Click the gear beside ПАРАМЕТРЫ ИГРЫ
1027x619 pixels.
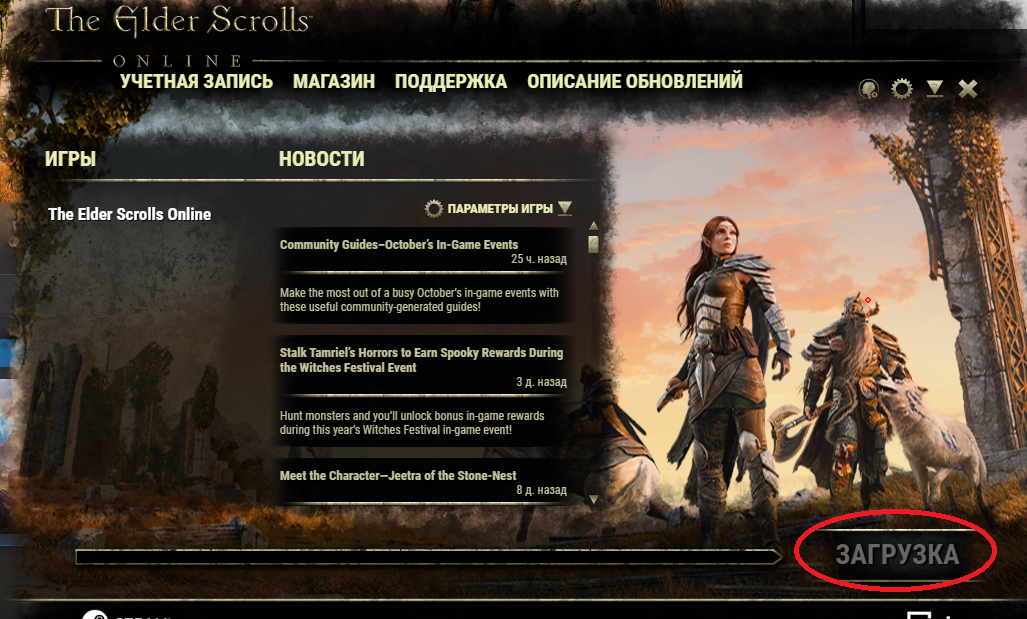(434, 209)
